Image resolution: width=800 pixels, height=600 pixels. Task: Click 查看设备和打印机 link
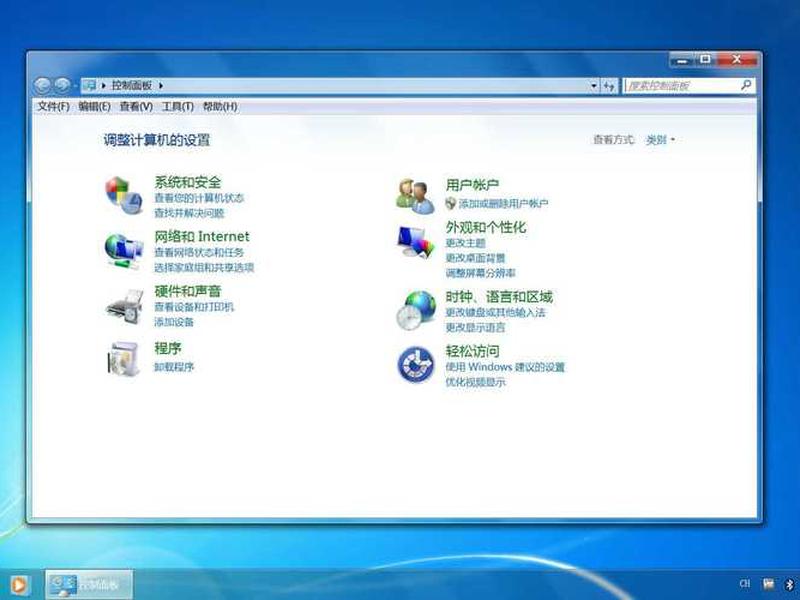point(194,307)
